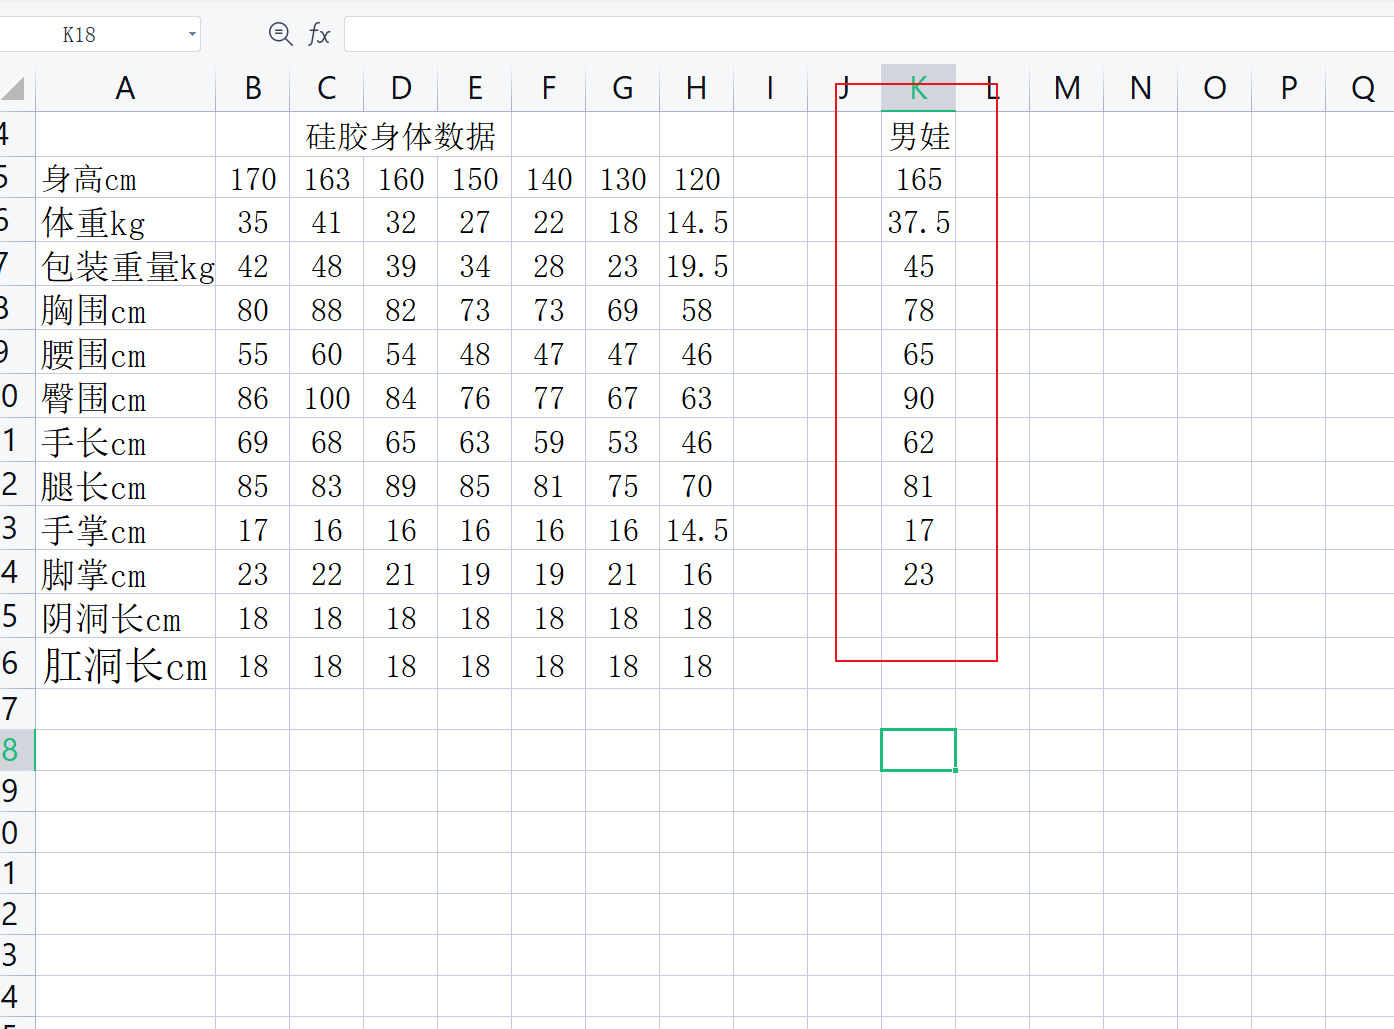The image size is (1394, 1029).
Task: Click the 身高cm row label cell
Action: (125, 179)
